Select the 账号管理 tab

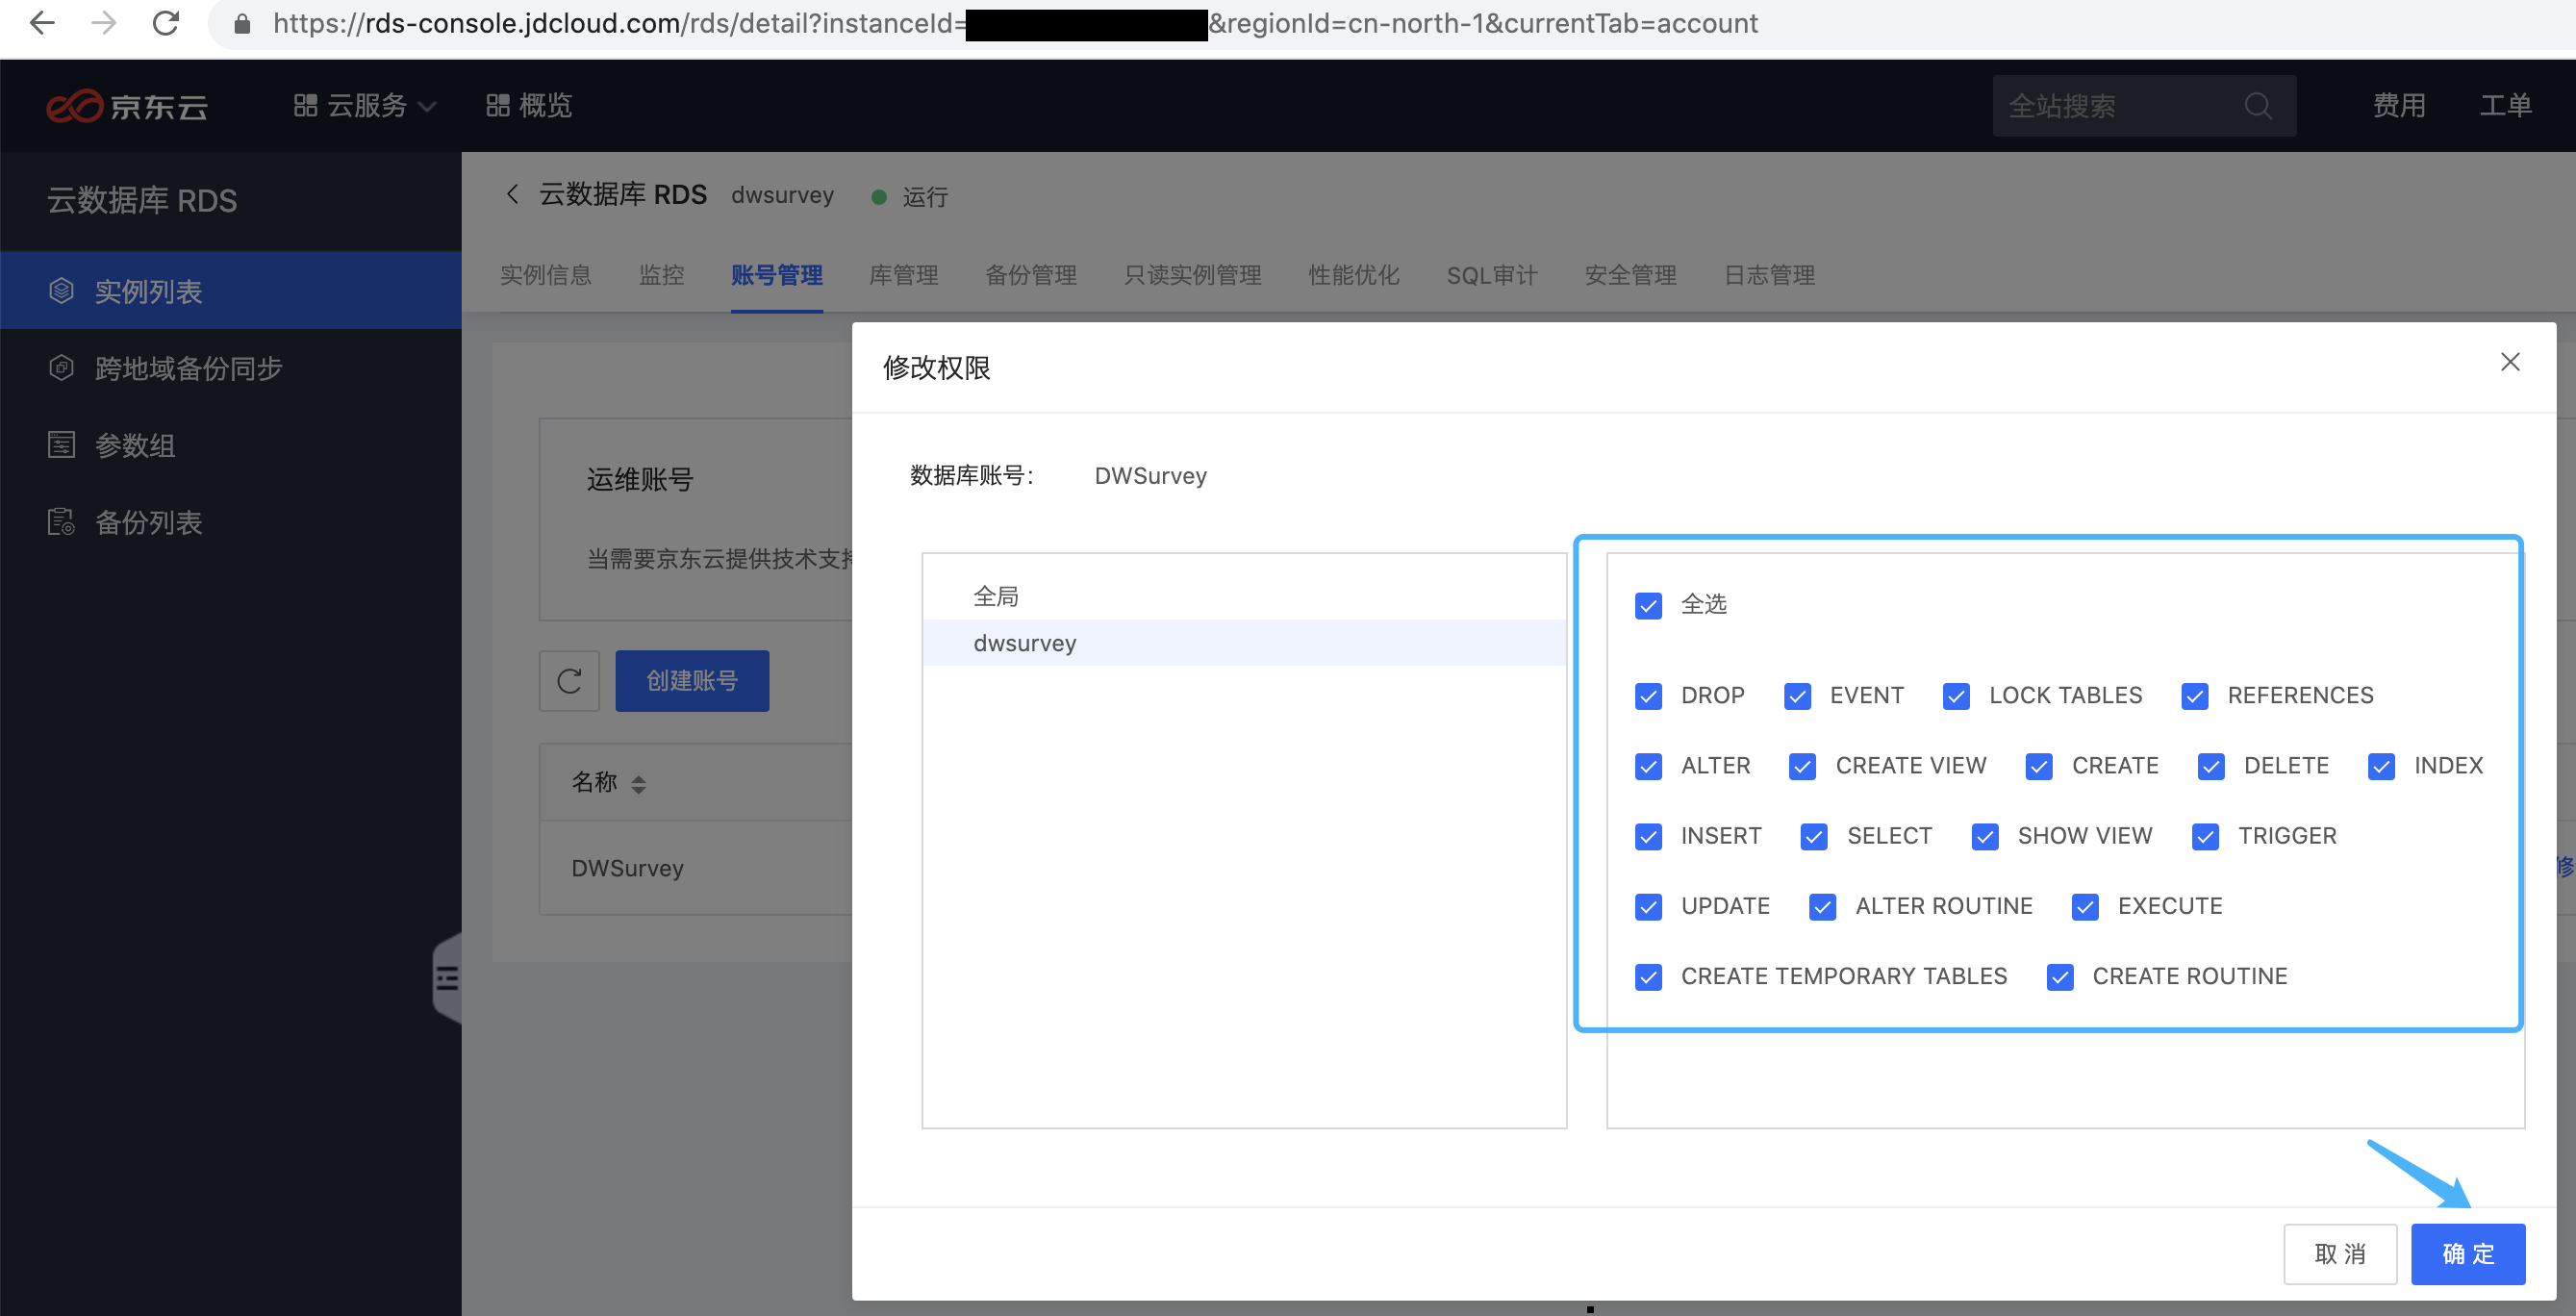[777, 275]
